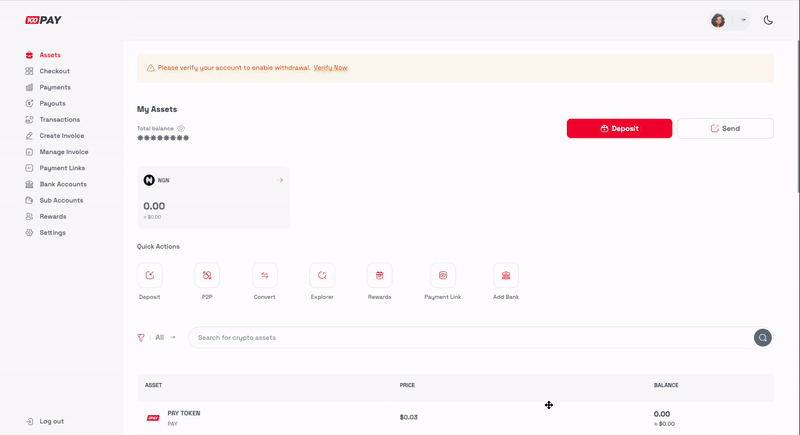This screenshot has width=800, height=435.
Task: Click the Rewards sidebar icon
Action: [29, 216]
